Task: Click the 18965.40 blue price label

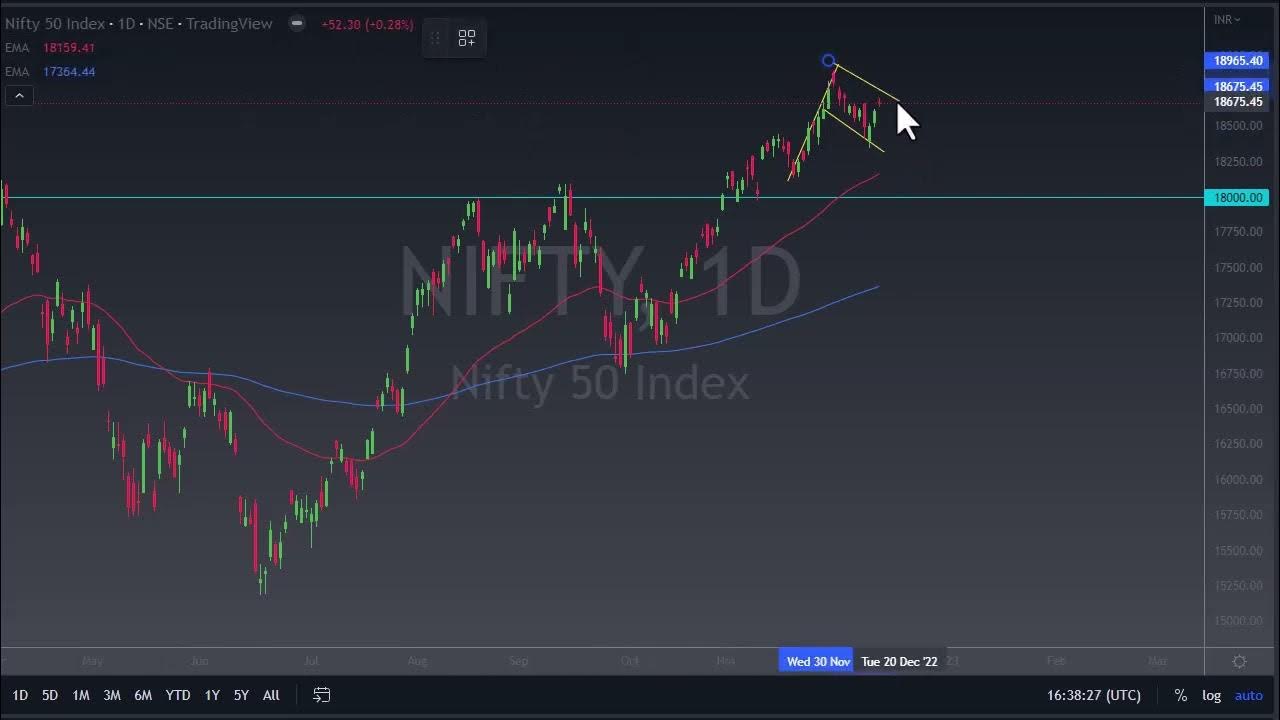Action: (x=1238, y=61)
